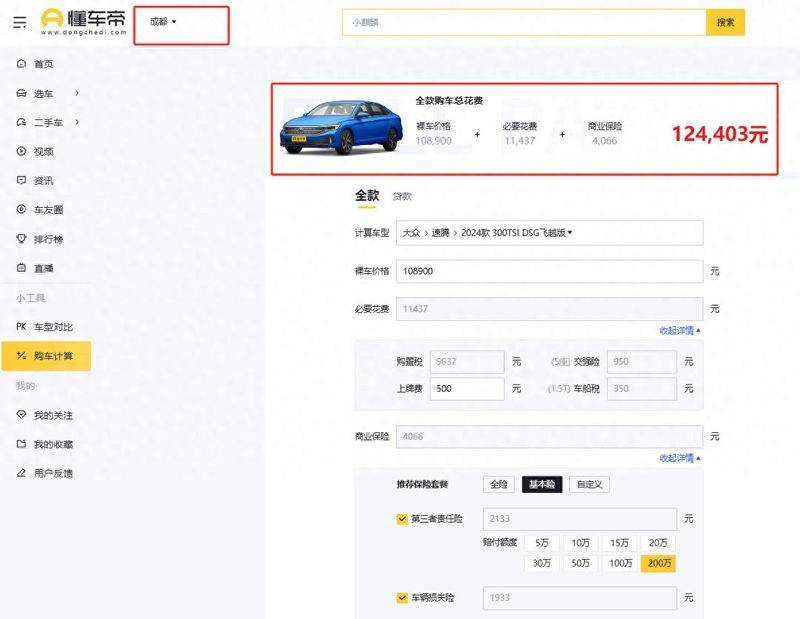Open 首页 from the sidebar

[x=43, y=64]
